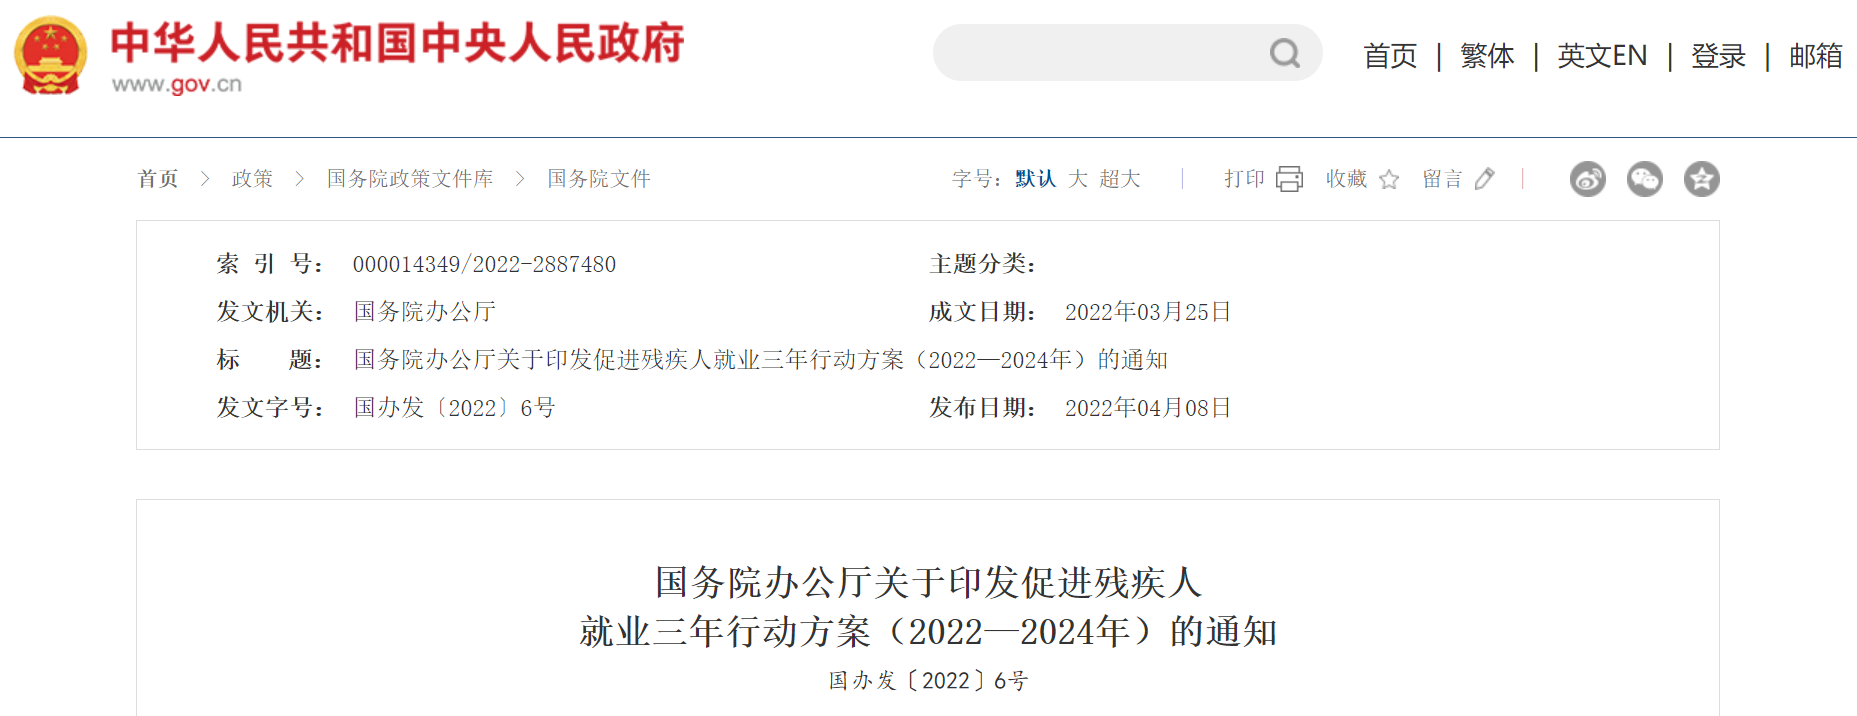Click the 留言 text button

1443,179
